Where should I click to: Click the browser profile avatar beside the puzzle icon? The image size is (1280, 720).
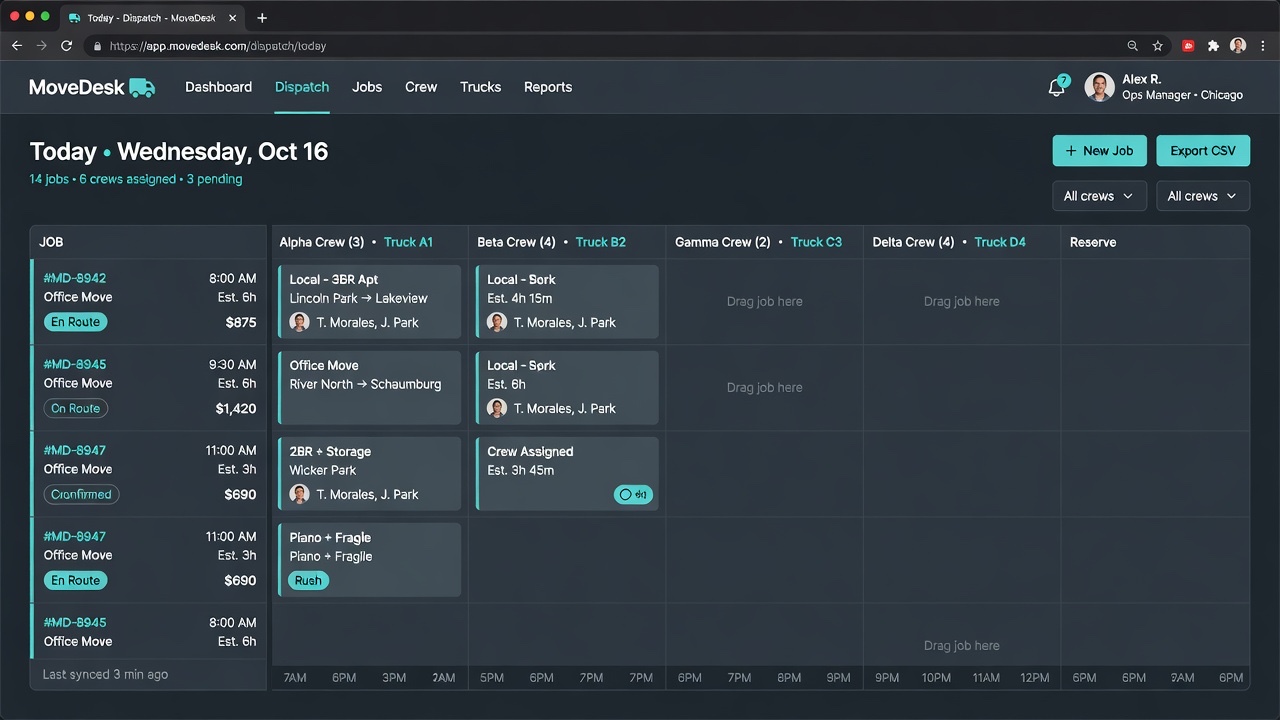pyautogui.click(x=1238, y=46)
